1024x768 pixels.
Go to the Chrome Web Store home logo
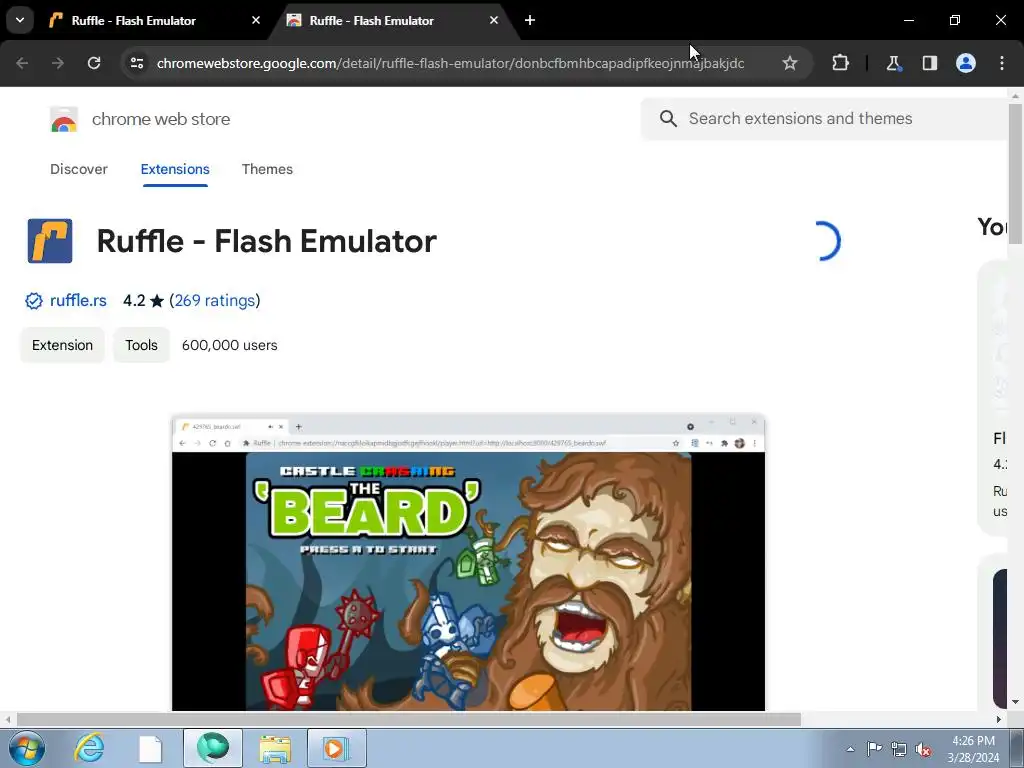tap(64, 120)
